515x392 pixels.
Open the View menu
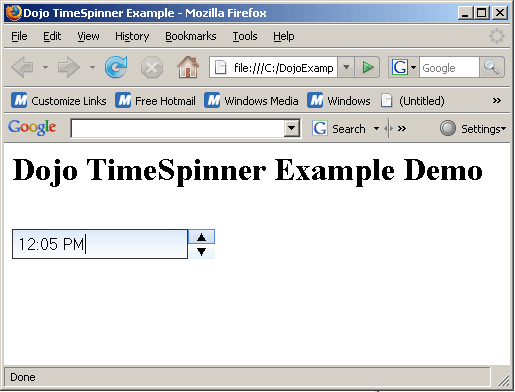click(88, 36)
